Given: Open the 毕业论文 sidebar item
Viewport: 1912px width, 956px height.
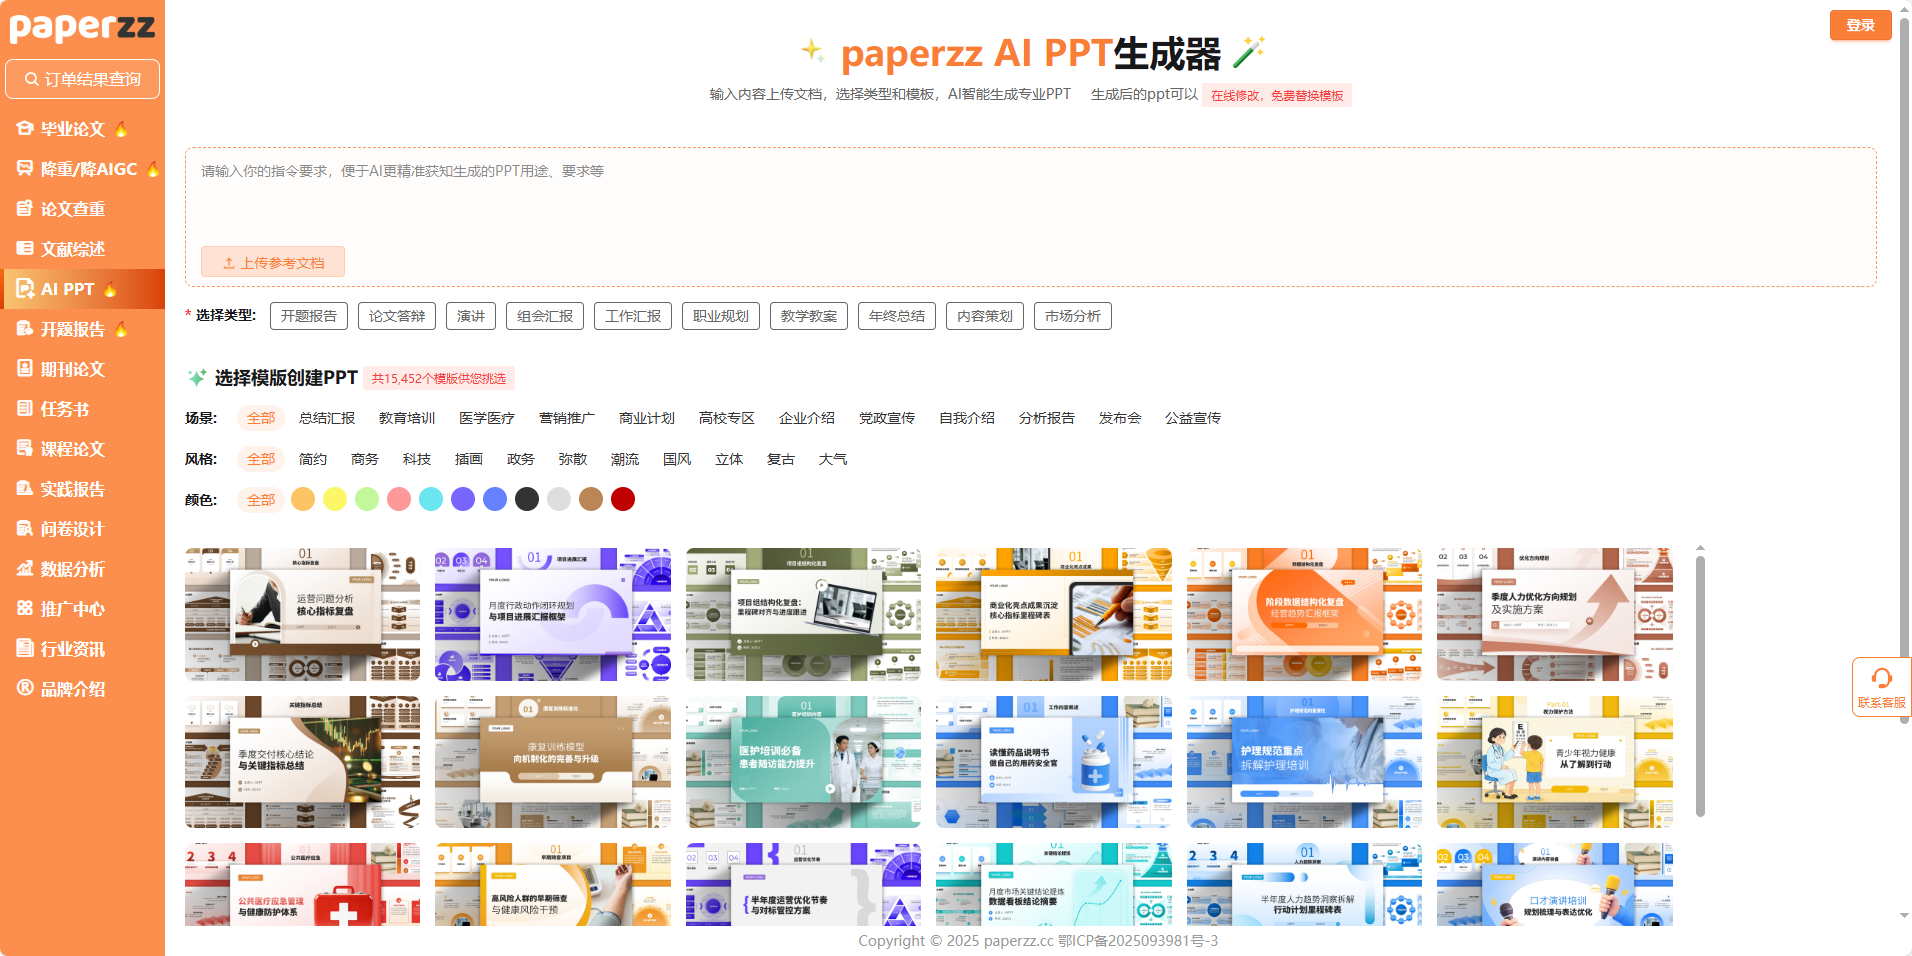Looking at the screenshot, I should point(72,129).
